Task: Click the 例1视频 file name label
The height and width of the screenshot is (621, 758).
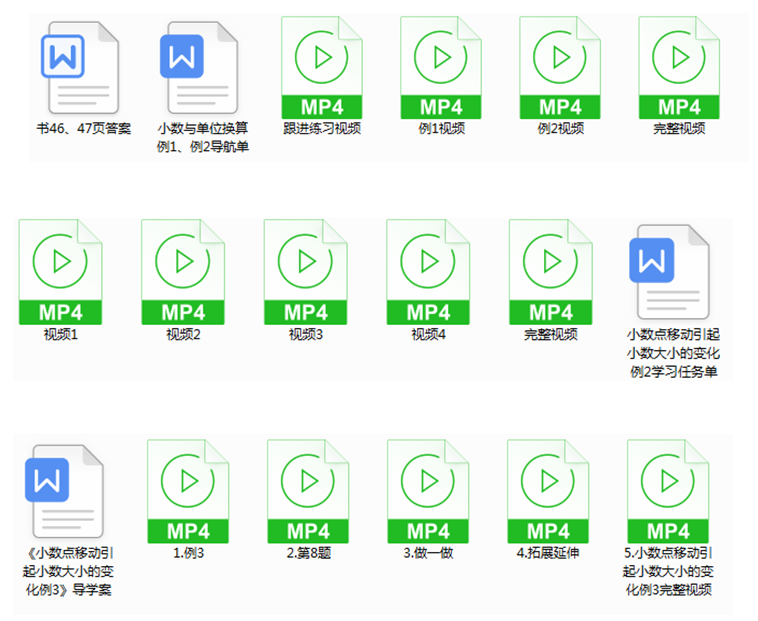Action: [441, 129]
